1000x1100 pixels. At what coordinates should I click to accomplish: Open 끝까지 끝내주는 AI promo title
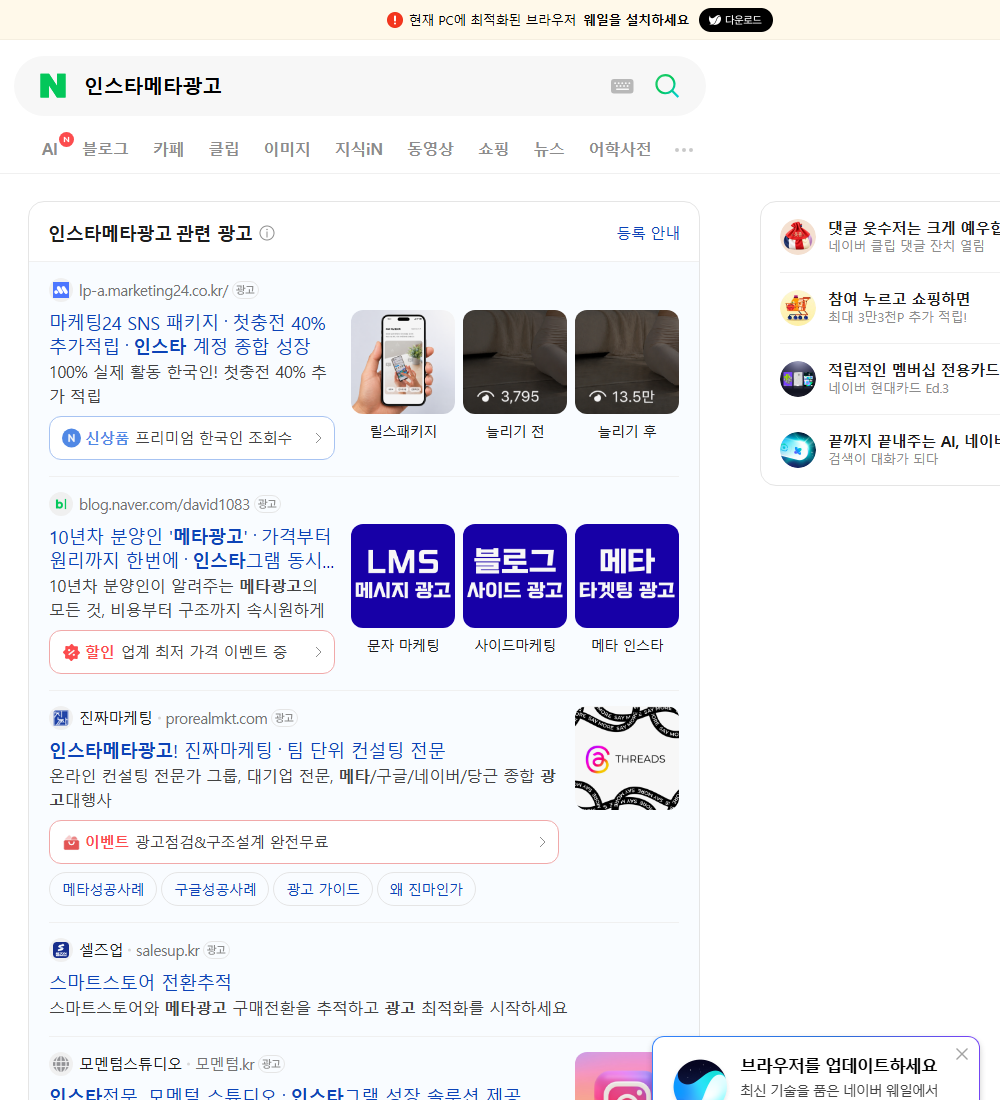[914, 441]
